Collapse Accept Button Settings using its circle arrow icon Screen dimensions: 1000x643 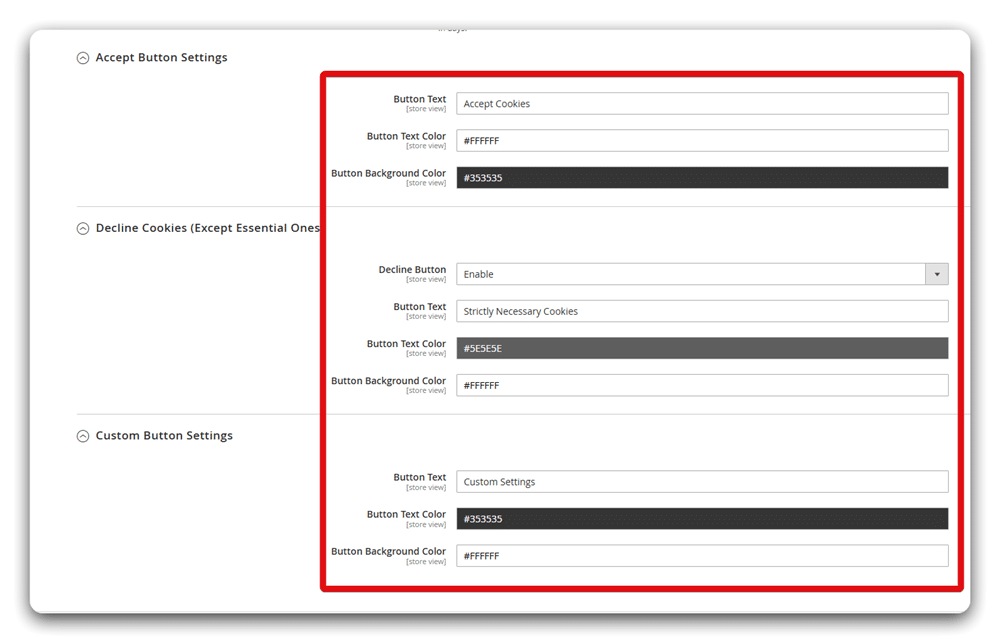pyautogui.click(x=83, y=58)
